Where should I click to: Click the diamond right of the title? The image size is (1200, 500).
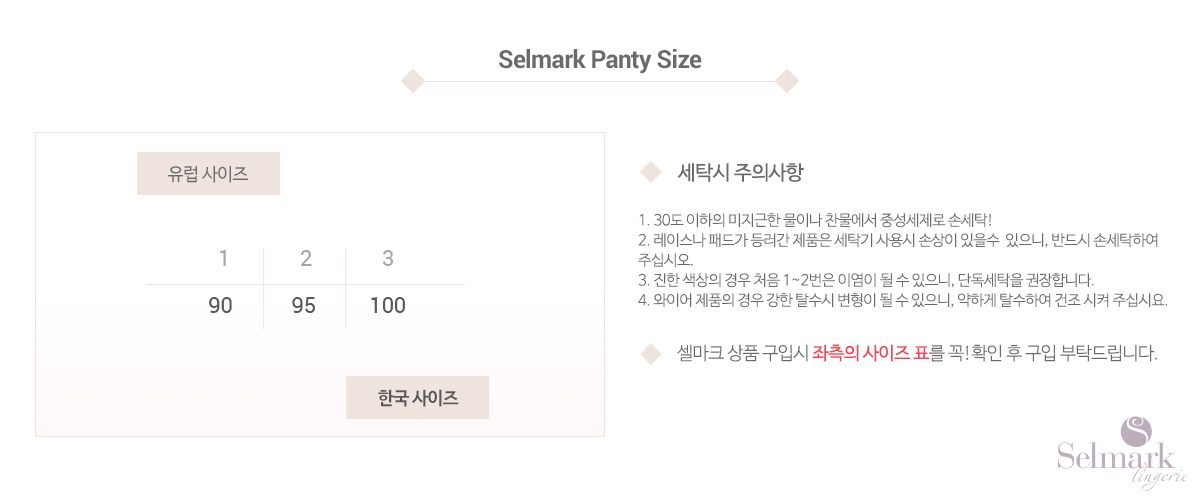[787, 81]
